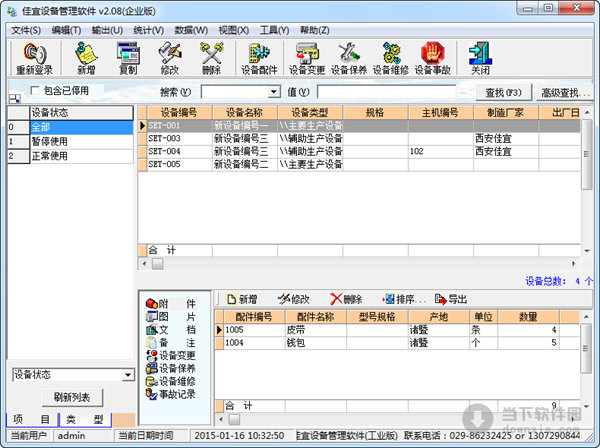Click the small panel toggle icon above 设备状态 list
The width and height of the screenshot is (600, 448).
pyautogui.click(x=15, y=99)
